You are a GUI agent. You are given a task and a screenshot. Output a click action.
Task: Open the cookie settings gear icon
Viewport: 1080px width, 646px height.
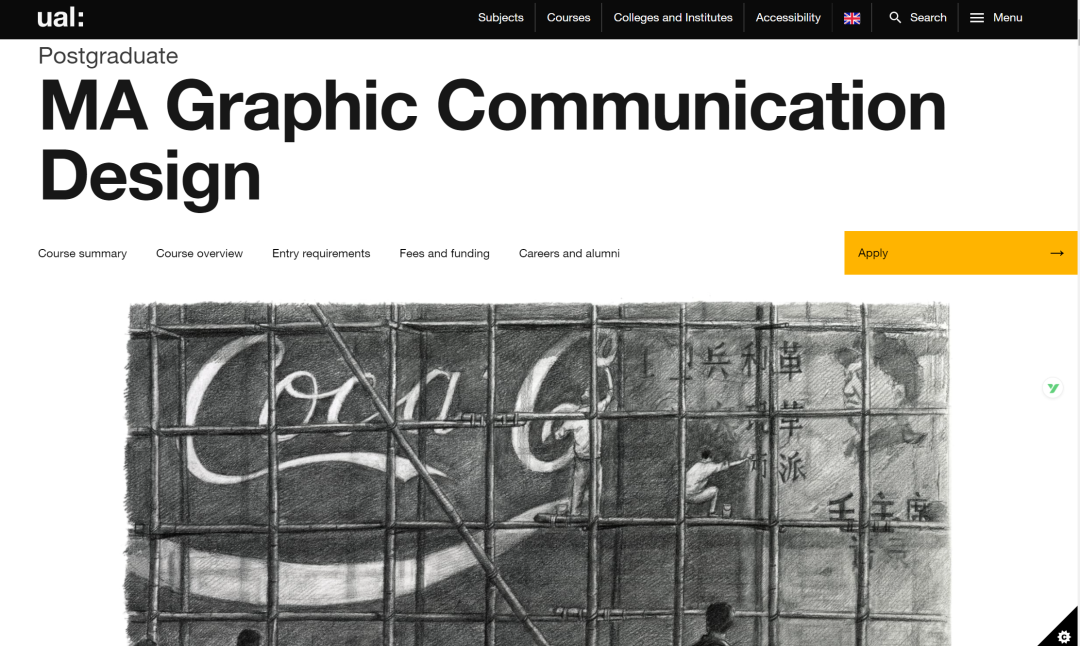click(1063, 636)
